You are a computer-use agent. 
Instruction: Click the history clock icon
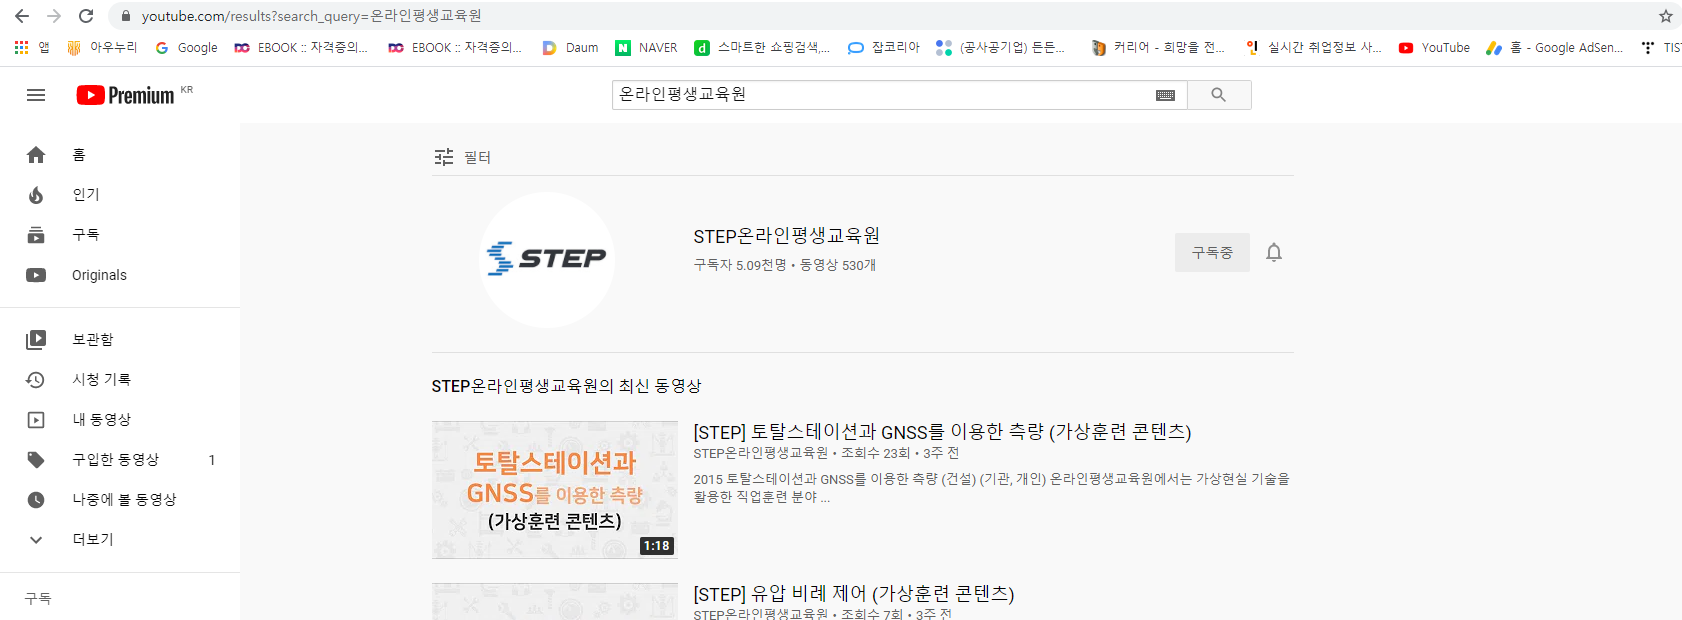coord(36,379)
